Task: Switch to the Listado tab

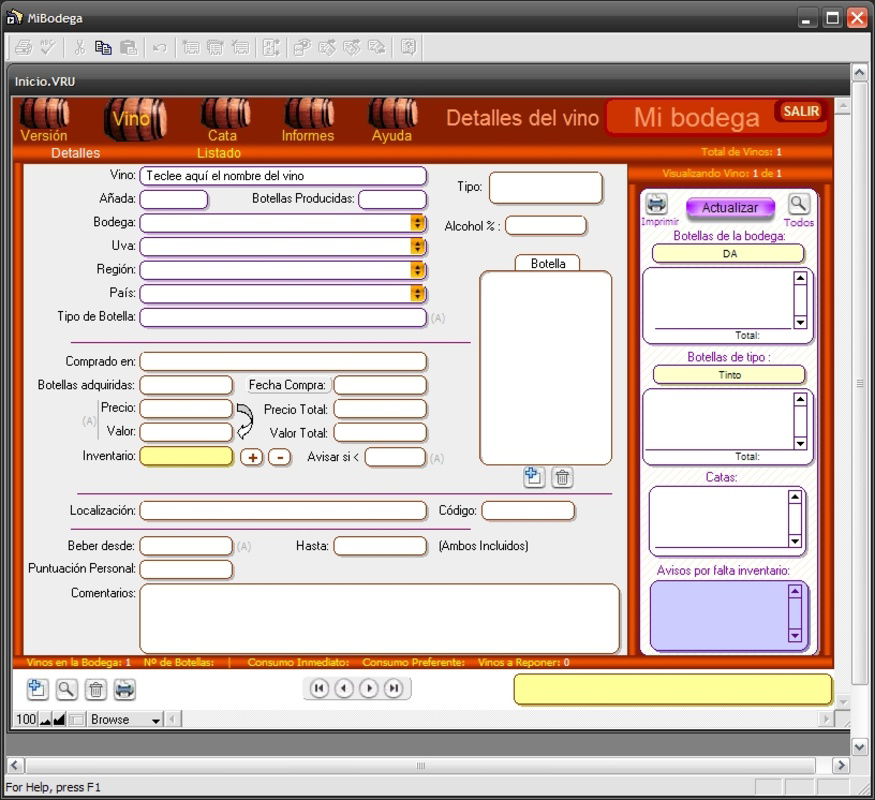Action: [219, 153]
